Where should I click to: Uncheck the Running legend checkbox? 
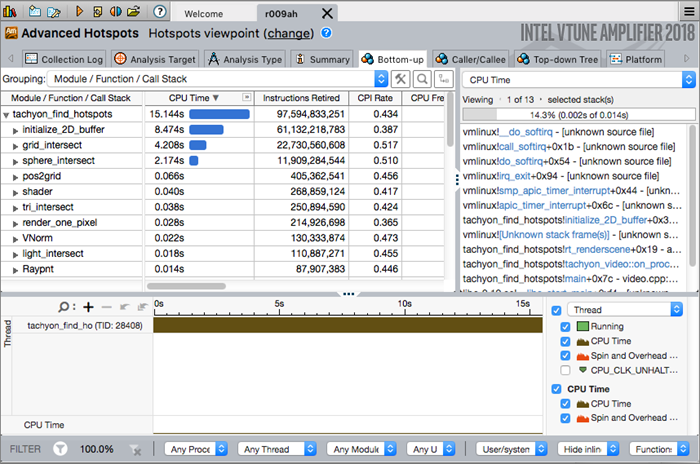pos(568,326)
